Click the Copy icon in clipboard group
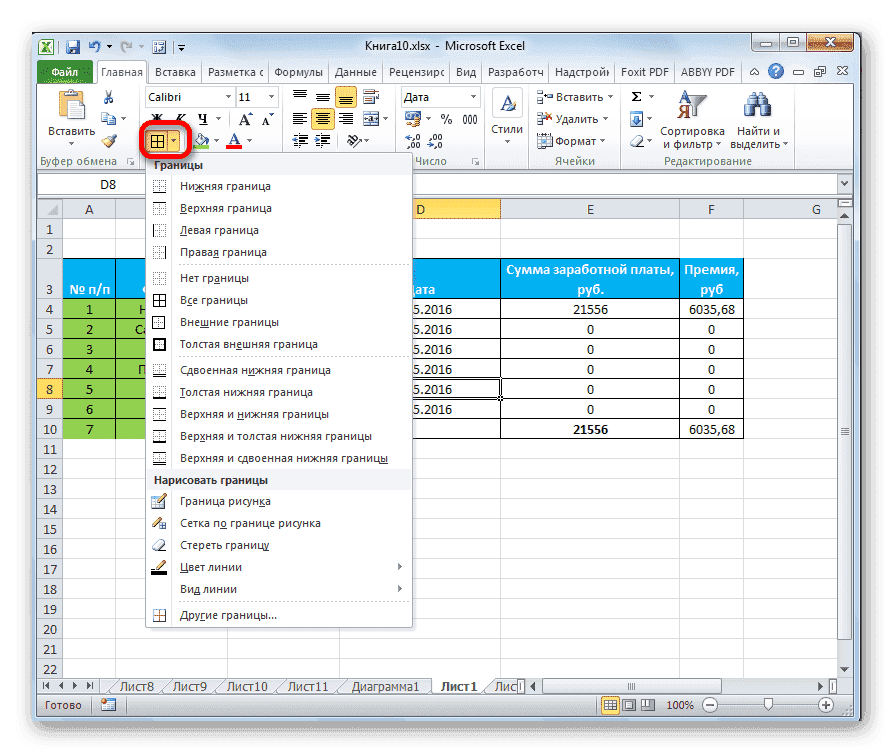This screenshot has height=753, width=894. tap(106, 117)
